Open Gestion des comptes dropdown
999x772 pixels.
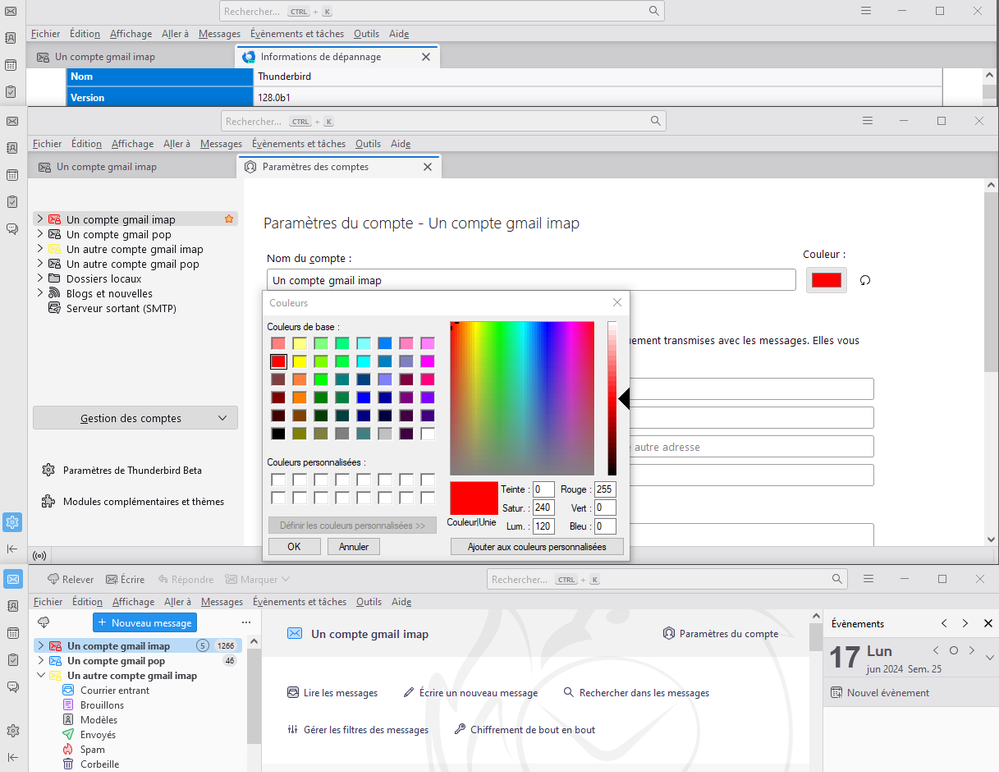point(135,418)
